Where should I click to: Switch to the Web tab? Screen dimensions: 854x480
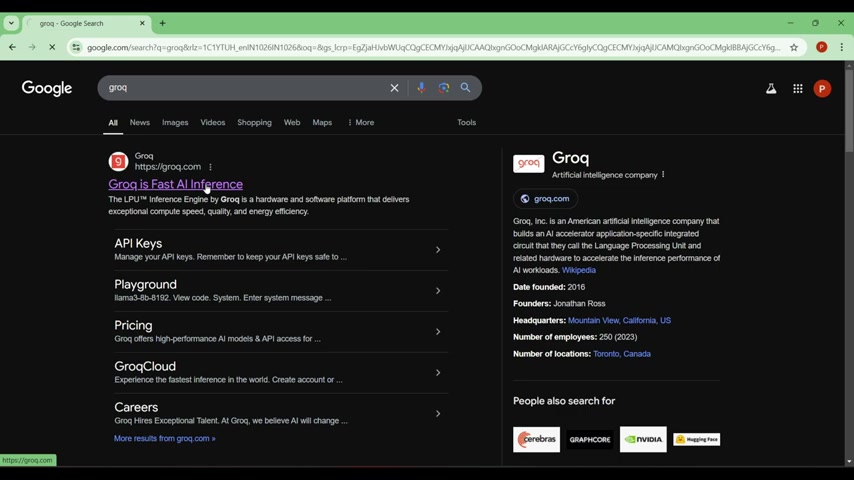(292, 123)
